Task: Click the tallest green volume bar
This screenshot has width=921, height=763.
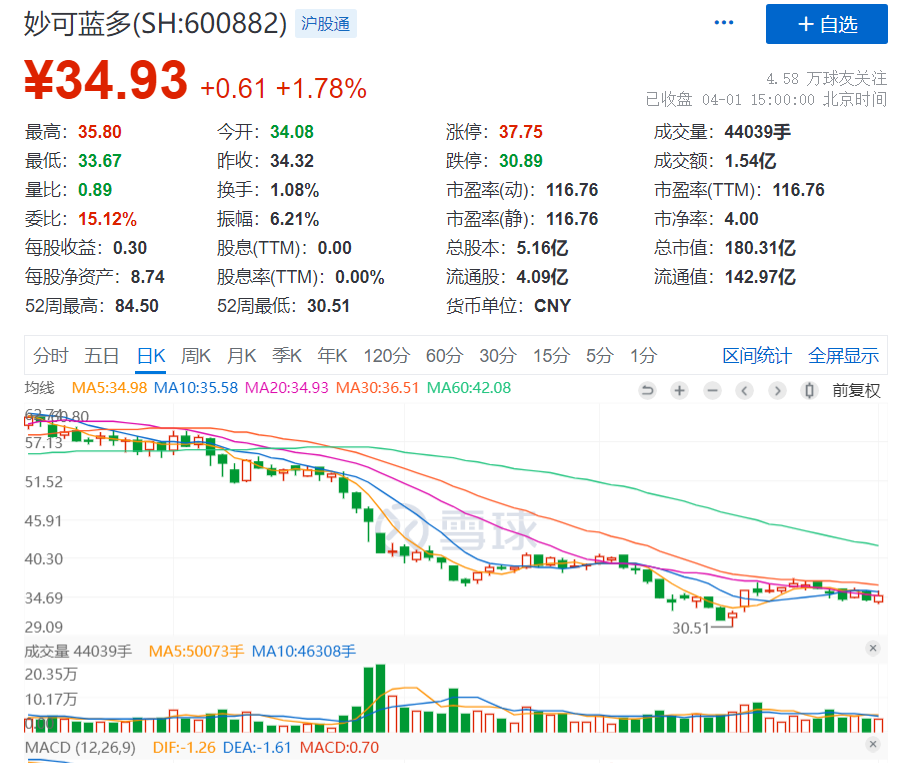Action: tap(380, 698)
